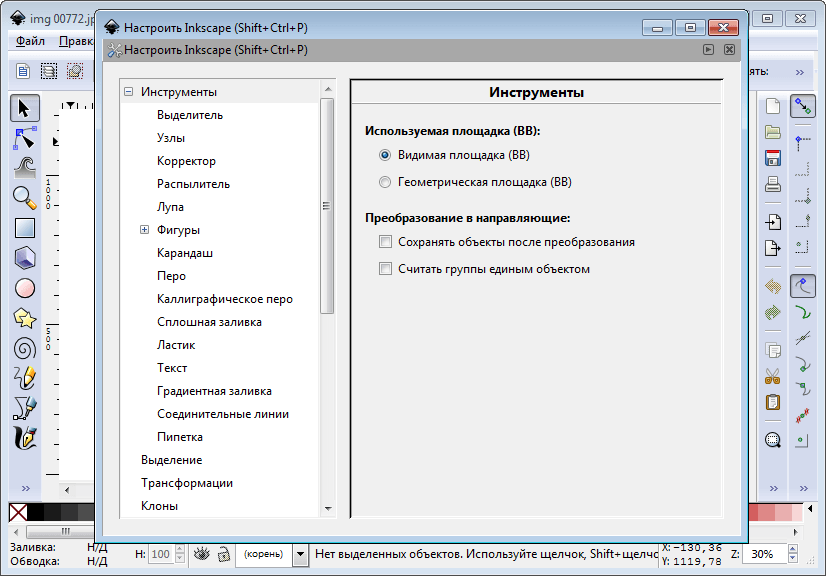Click the Undo arrow icon
The image size is (826, 576).
[x=773, y=286]
